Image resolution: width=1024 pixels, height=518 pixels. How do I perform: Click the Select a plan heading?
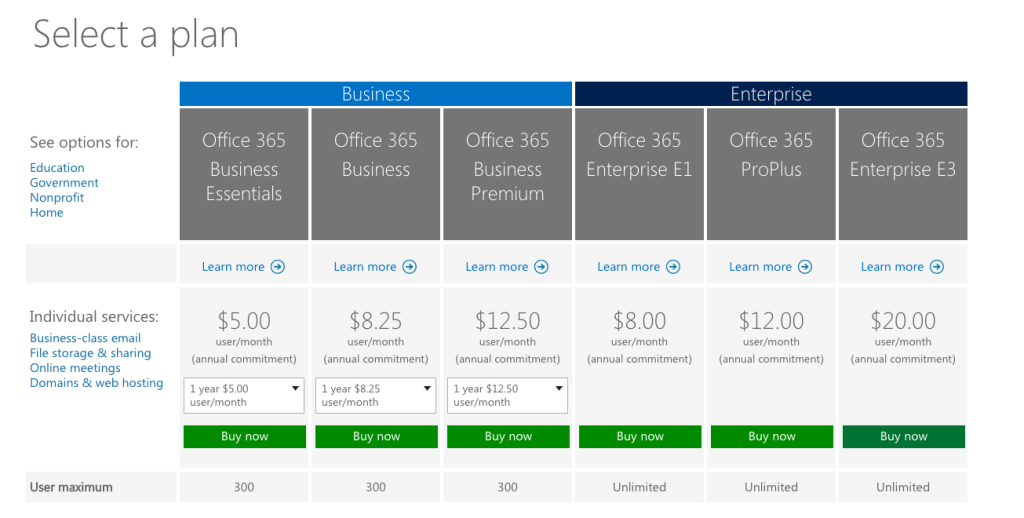tap(136, 35)
